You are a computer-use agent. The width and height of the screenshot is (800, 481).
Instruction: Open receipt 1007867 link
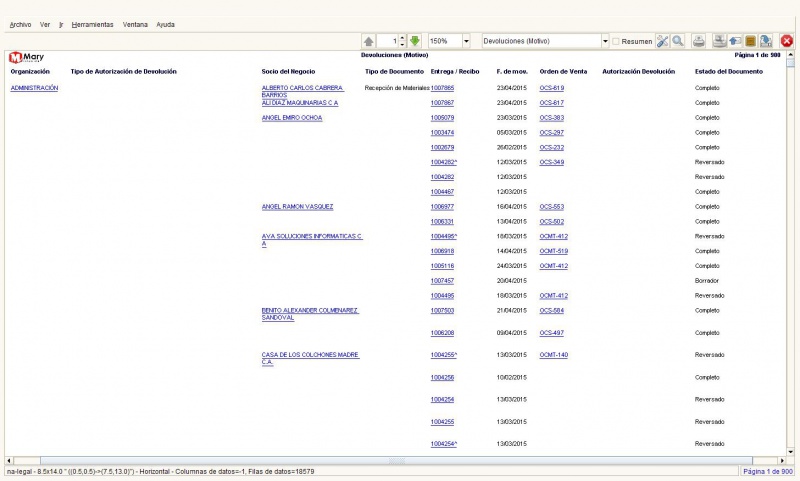442,103
